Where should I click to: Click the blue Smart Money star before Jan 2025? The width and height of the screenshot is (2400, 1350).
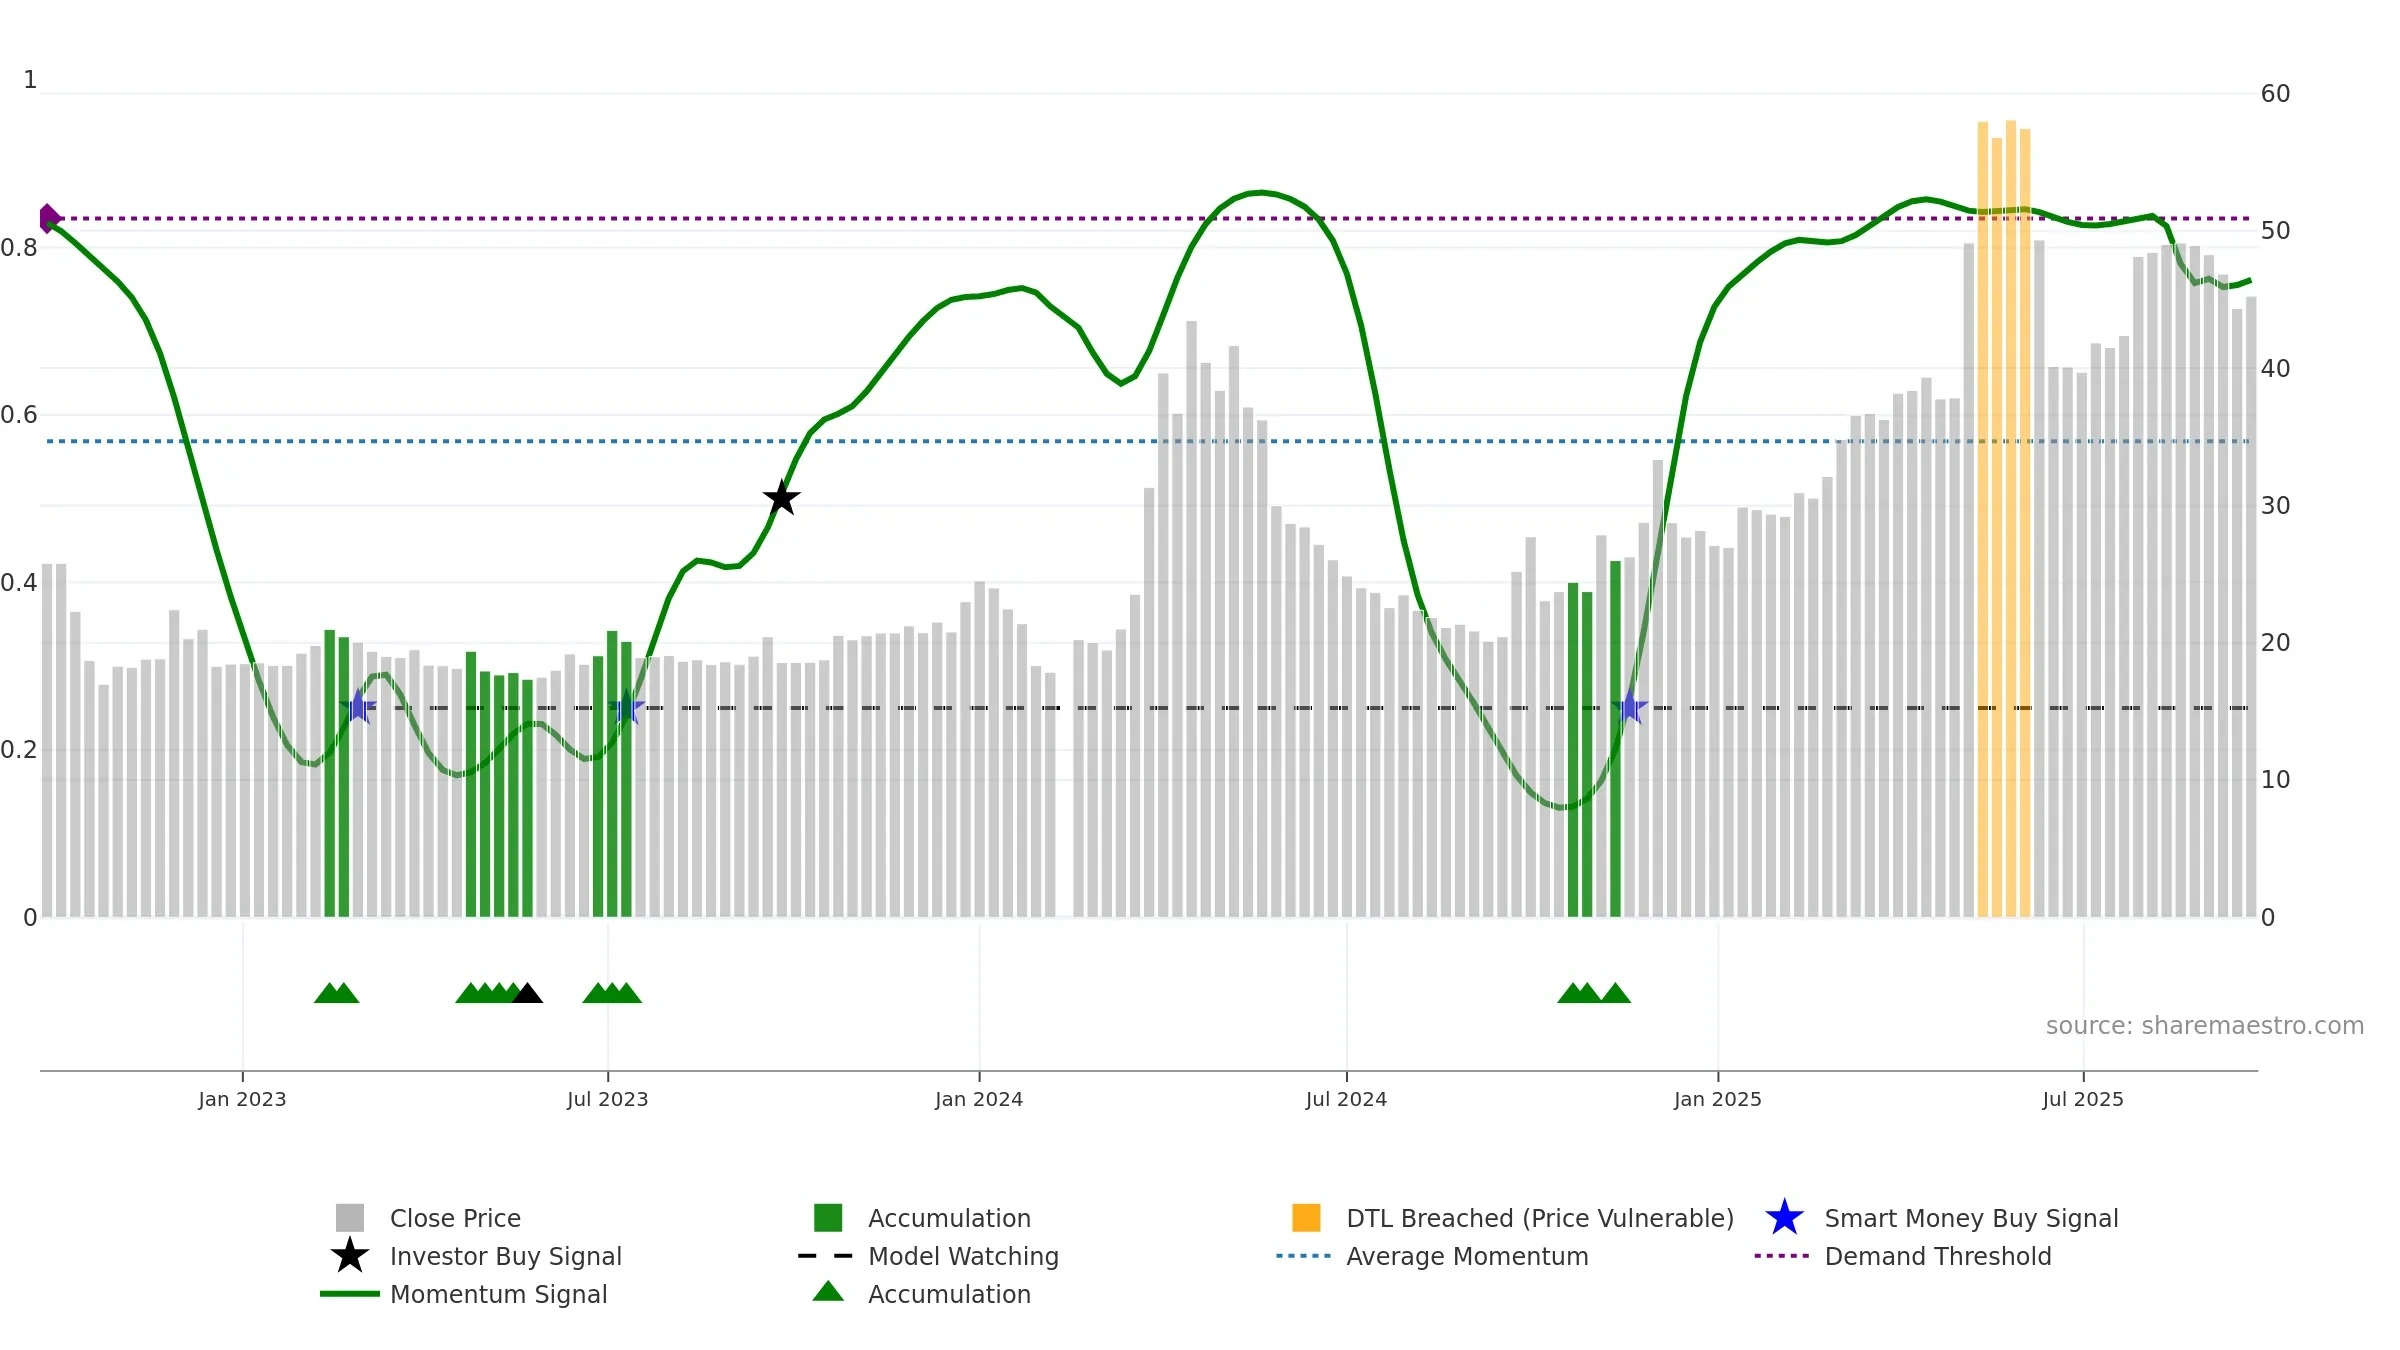point(1629,708)
